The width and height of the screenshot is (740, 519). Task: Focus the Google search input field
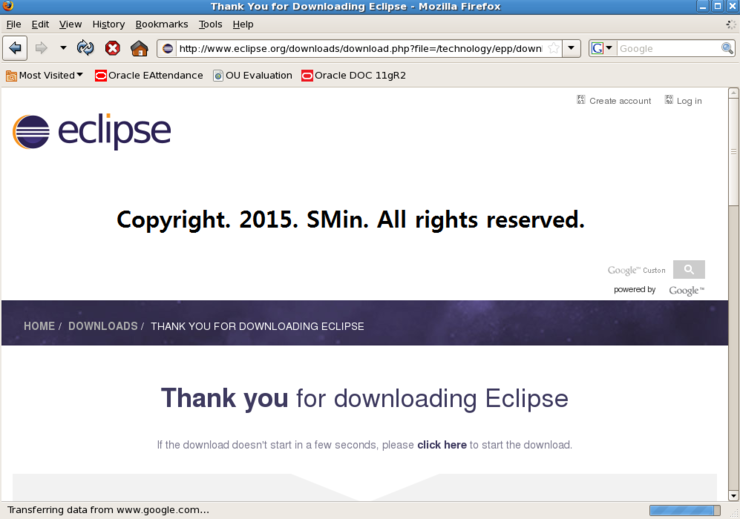pyautogui.click(x=668, y=48)
